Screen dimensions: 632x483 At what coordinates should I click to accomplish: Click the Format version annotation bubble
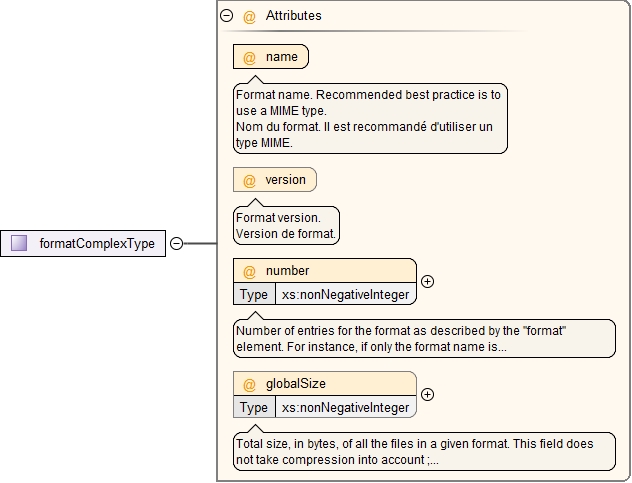point(286,225)
